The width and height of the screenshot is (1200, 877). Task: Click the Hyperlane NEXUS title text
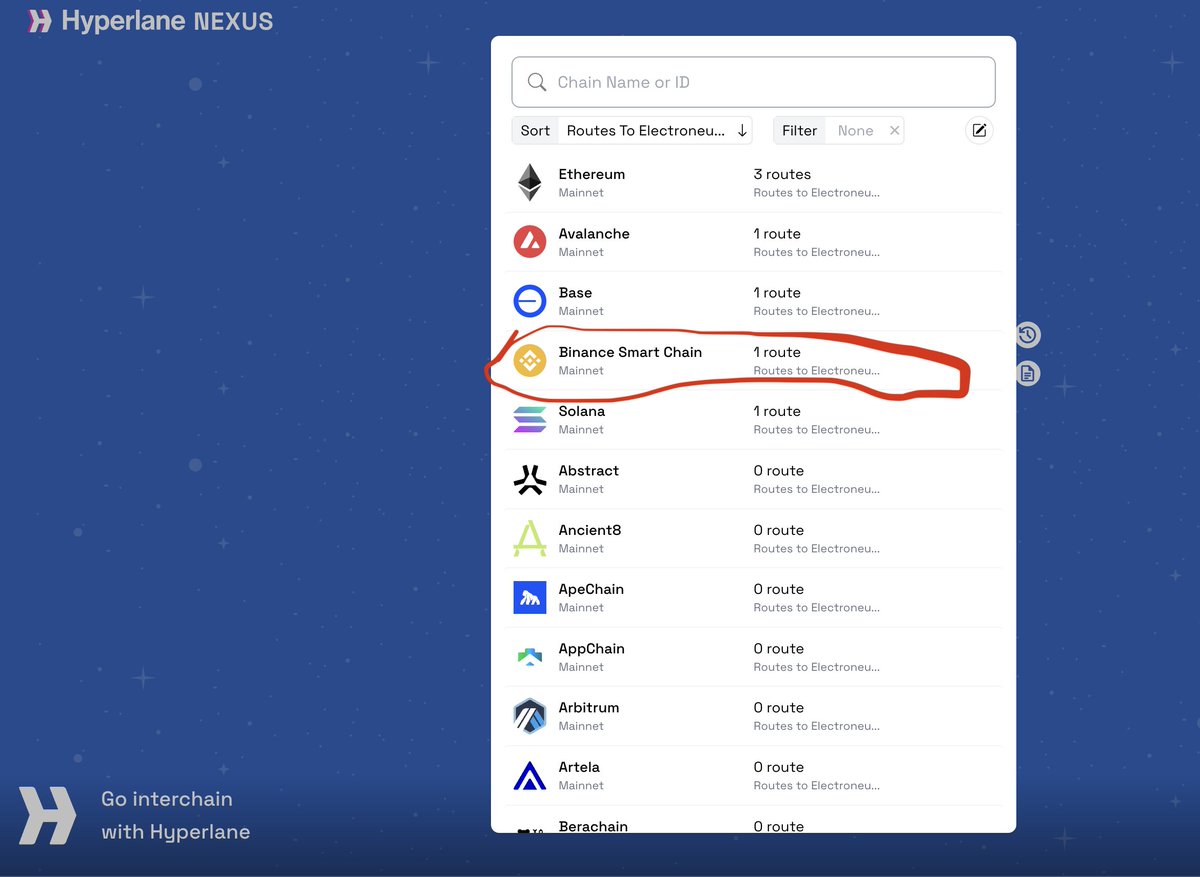click(x=167, y=21)
